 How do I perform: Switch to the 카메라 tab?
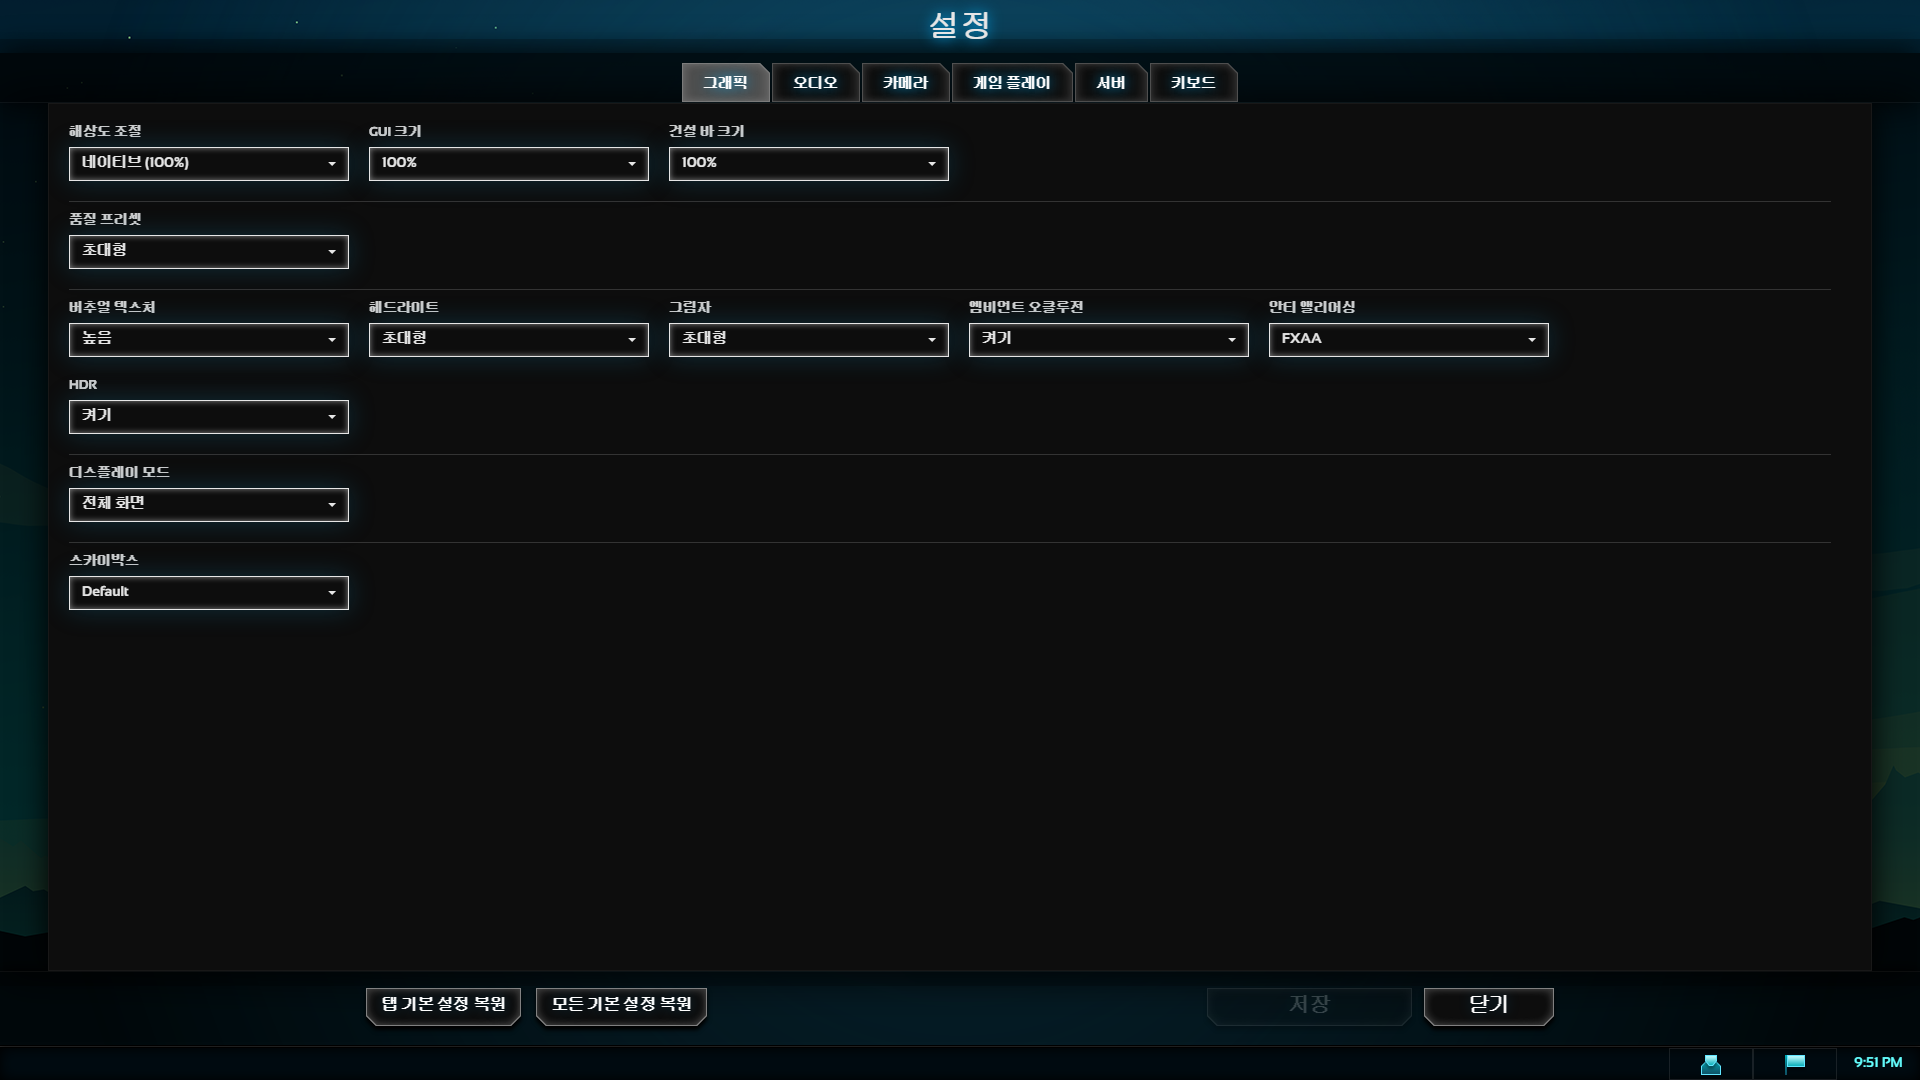point(905,83)
